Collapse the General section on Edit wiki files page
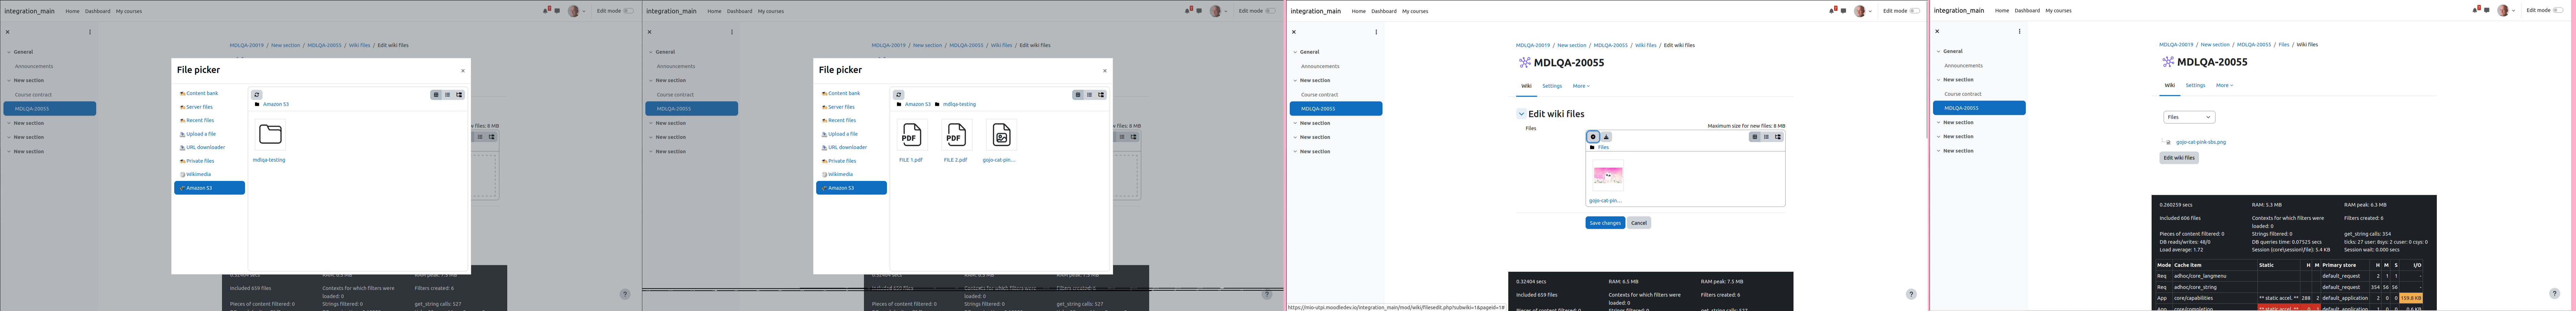 pos(1295,52)
